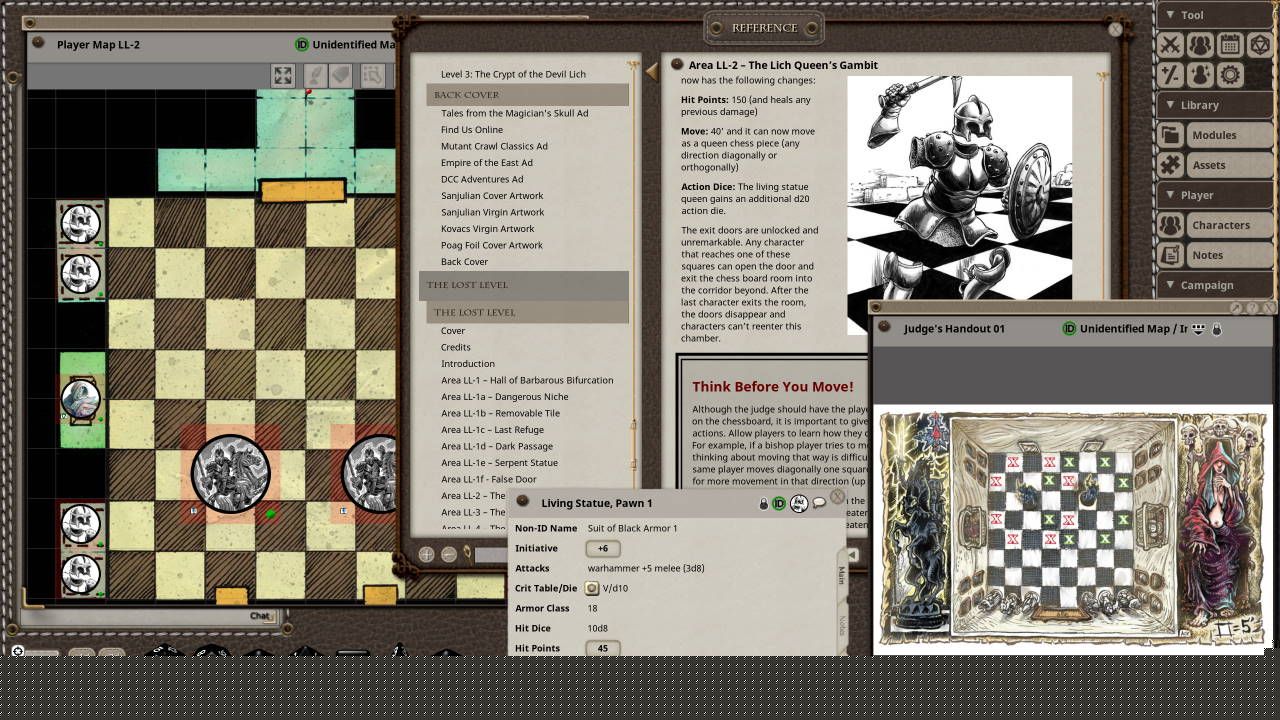This screenshot has height=720, width=1280.
Task: Click the link drag icon on Player Map title bar
Action: point(39,43)
